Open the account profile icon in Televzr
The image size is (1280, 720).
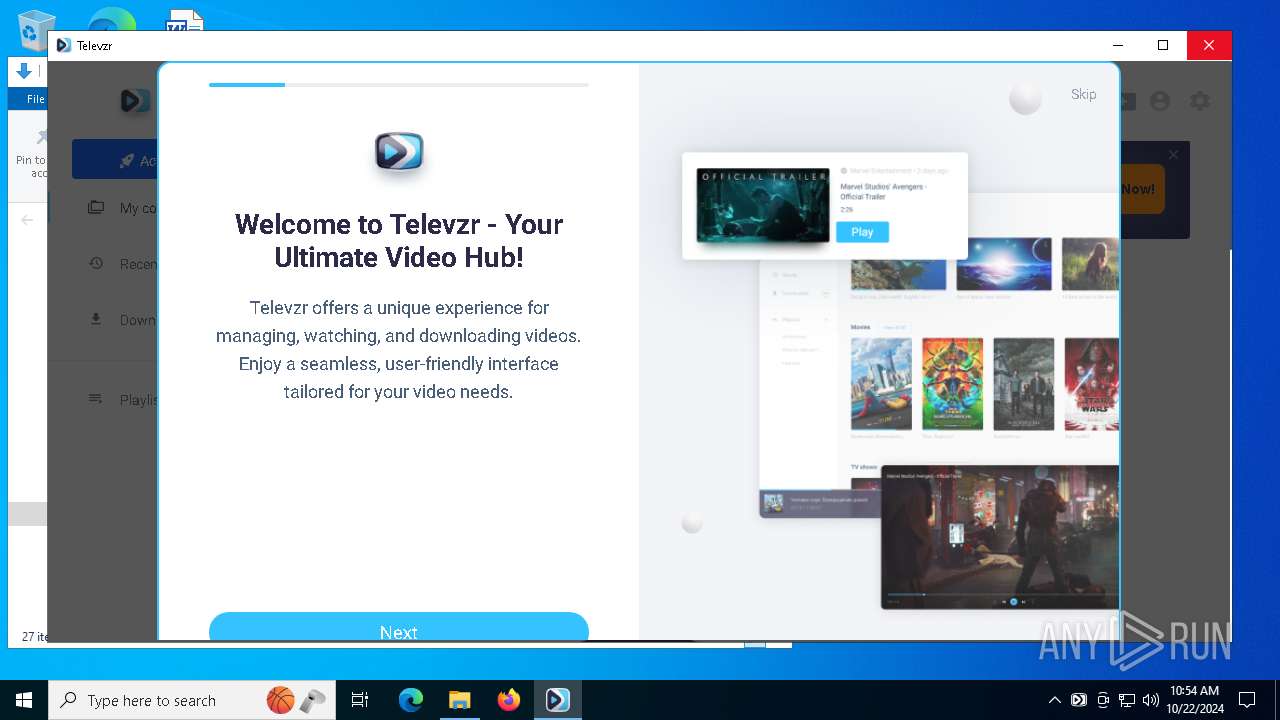1160,101
